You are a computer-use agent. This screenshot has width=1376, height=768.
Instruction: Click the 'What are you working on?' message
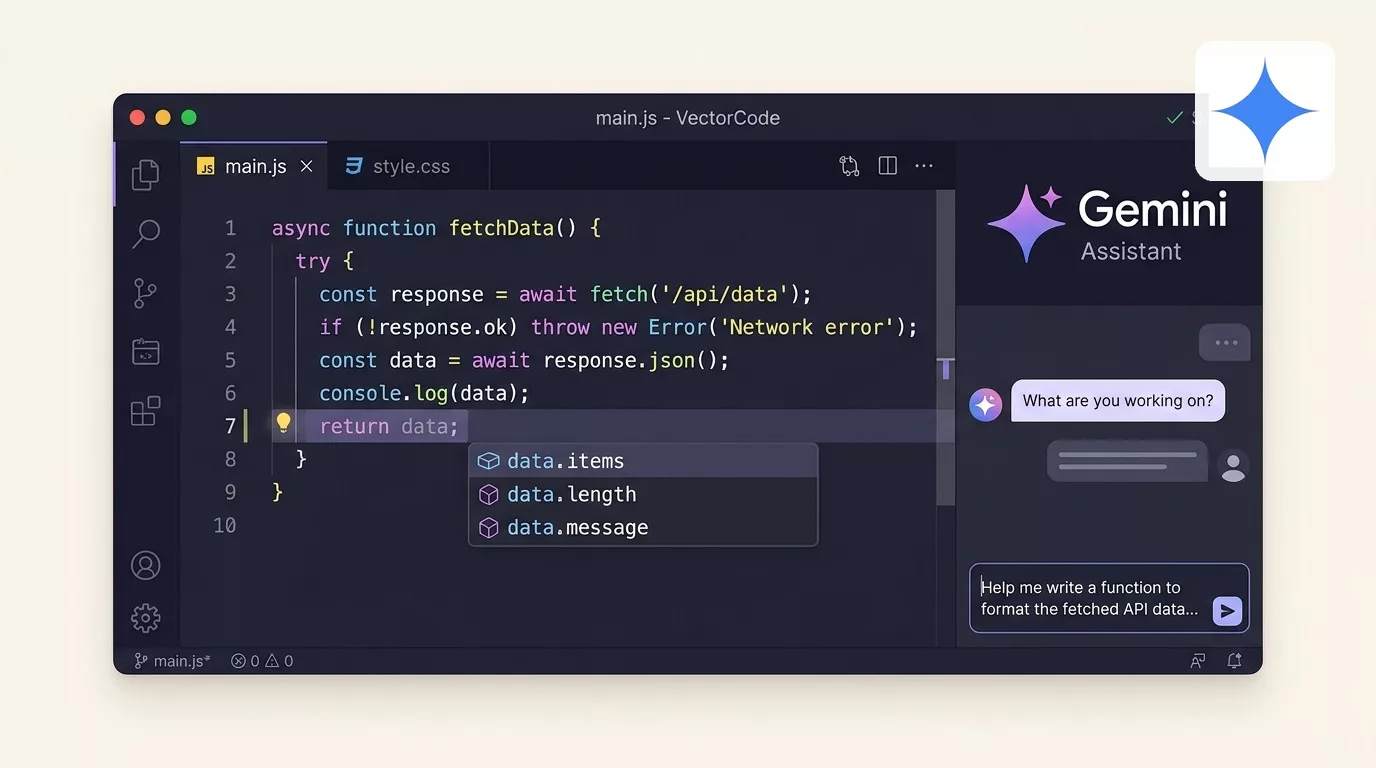[1118, 401]
